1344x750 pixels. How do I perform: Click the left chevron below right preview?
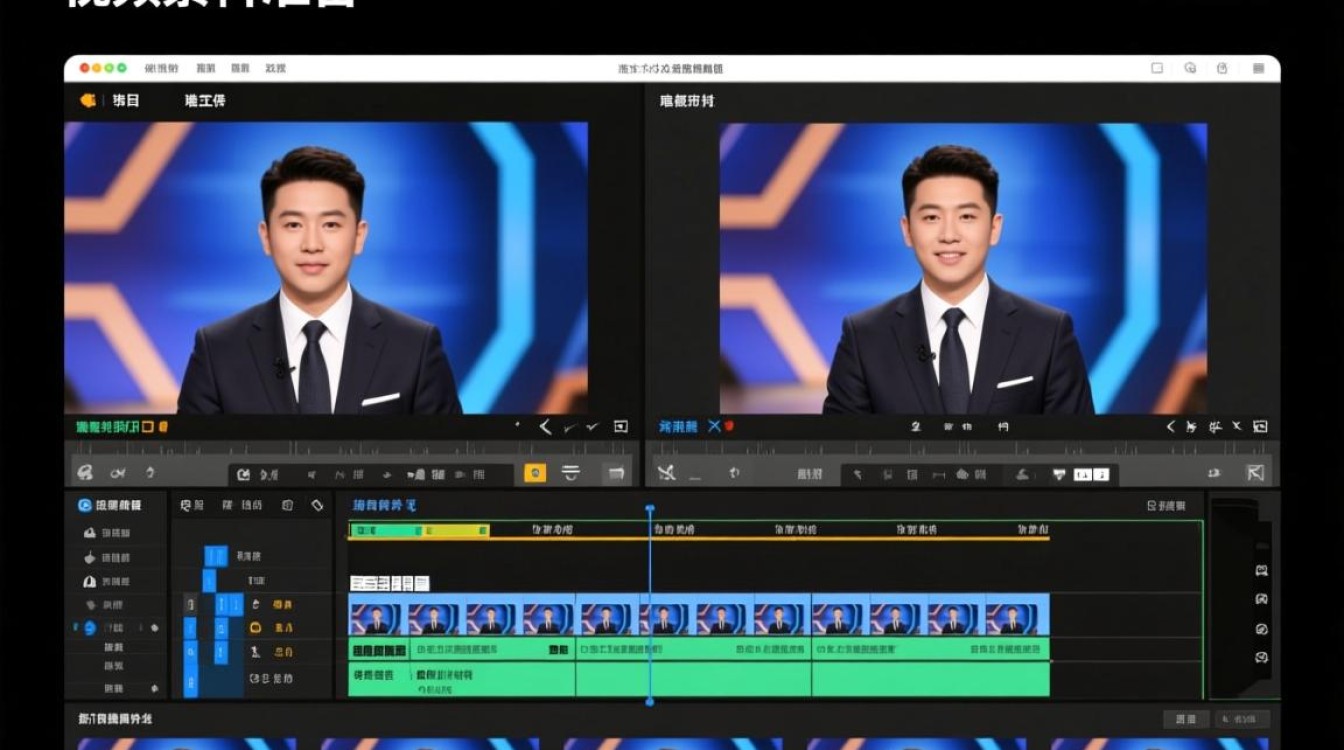click(1170, 427)
